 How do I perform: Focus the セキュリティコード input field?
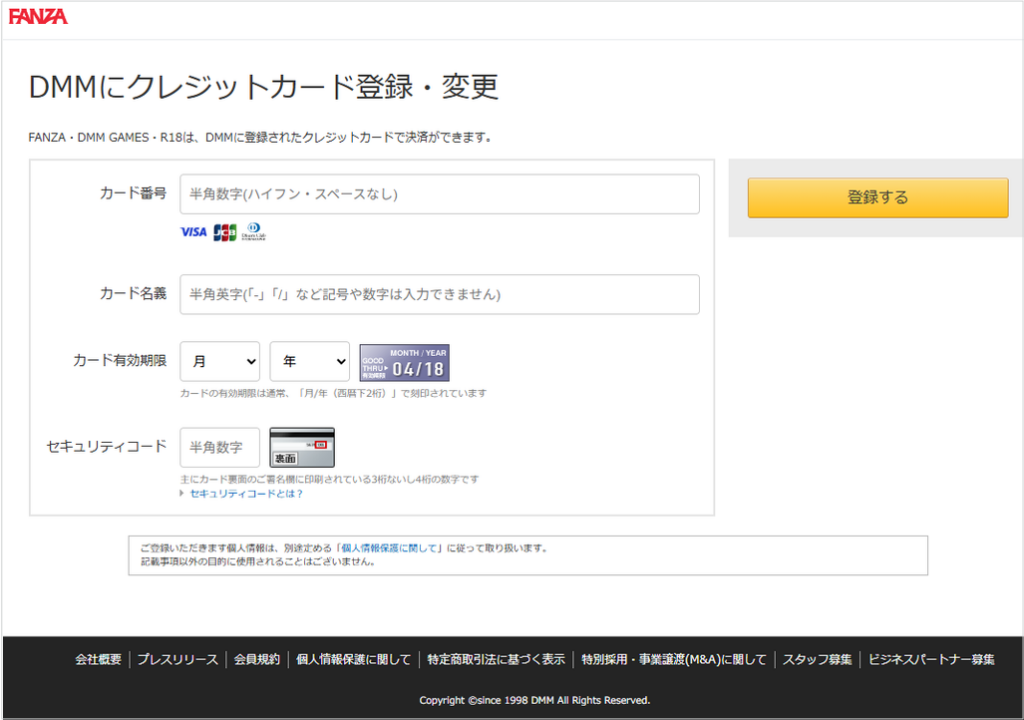(x=220, y=448)
